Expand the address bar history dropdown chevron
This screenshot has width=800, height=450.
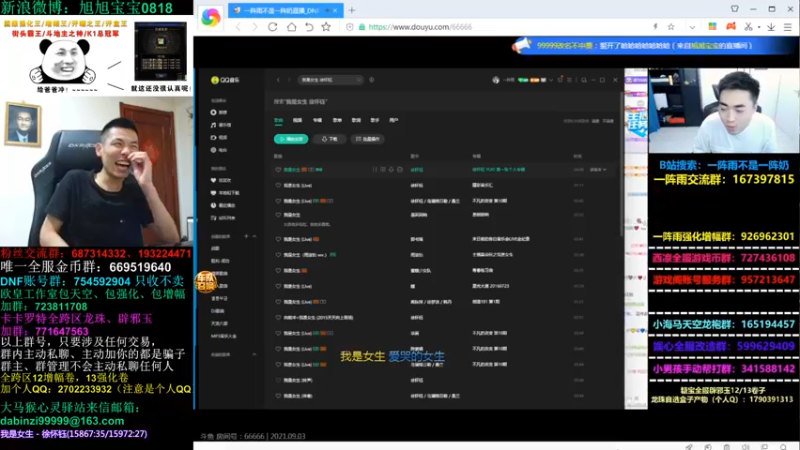coord(692,27)
